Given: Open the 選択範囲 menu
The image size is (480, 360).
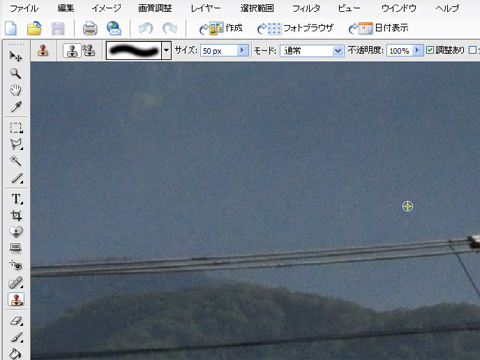Looking at the screenshot, I should click(x=257, y=8).
